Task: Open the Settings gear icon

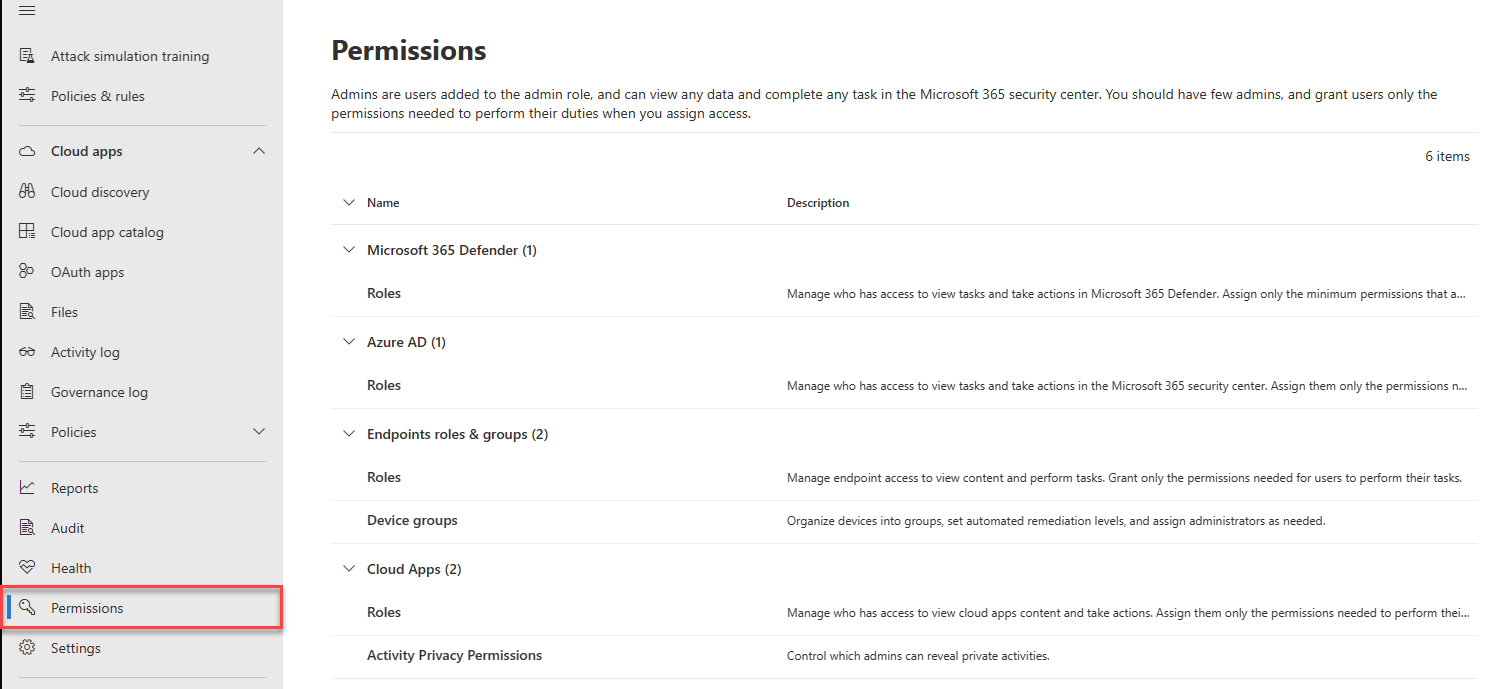Action: [x=27, y=648]
